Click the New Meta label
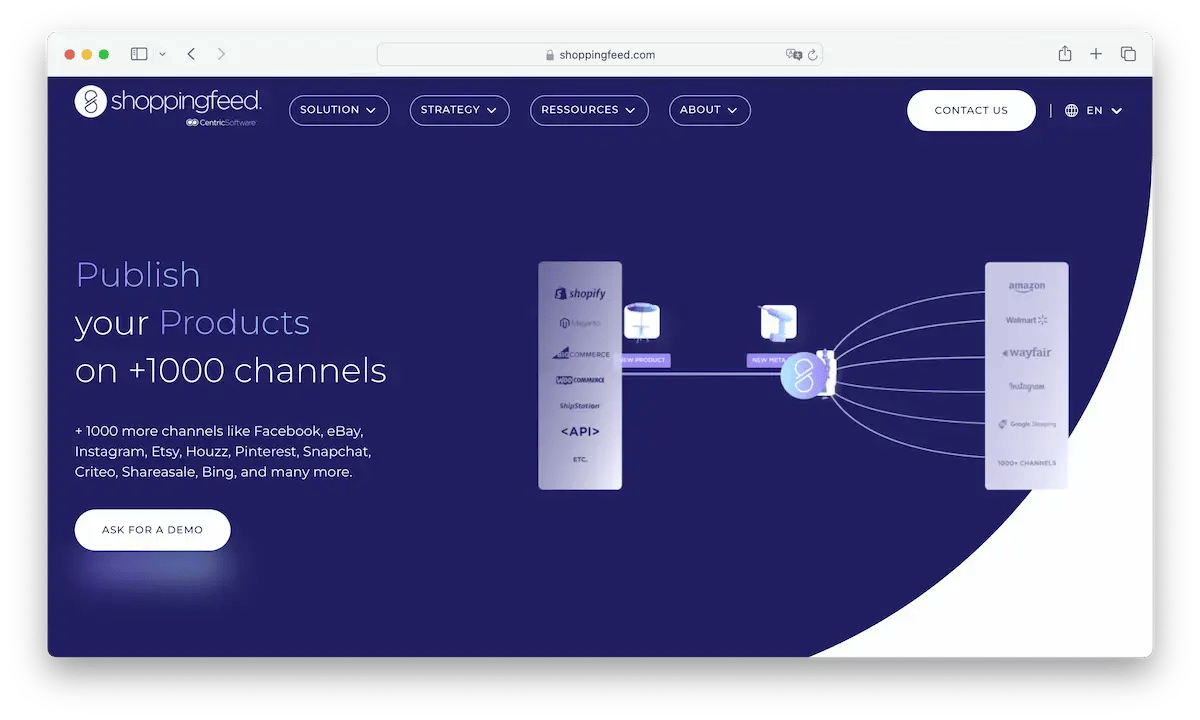 pyautogui.click(x=770, y=360)
